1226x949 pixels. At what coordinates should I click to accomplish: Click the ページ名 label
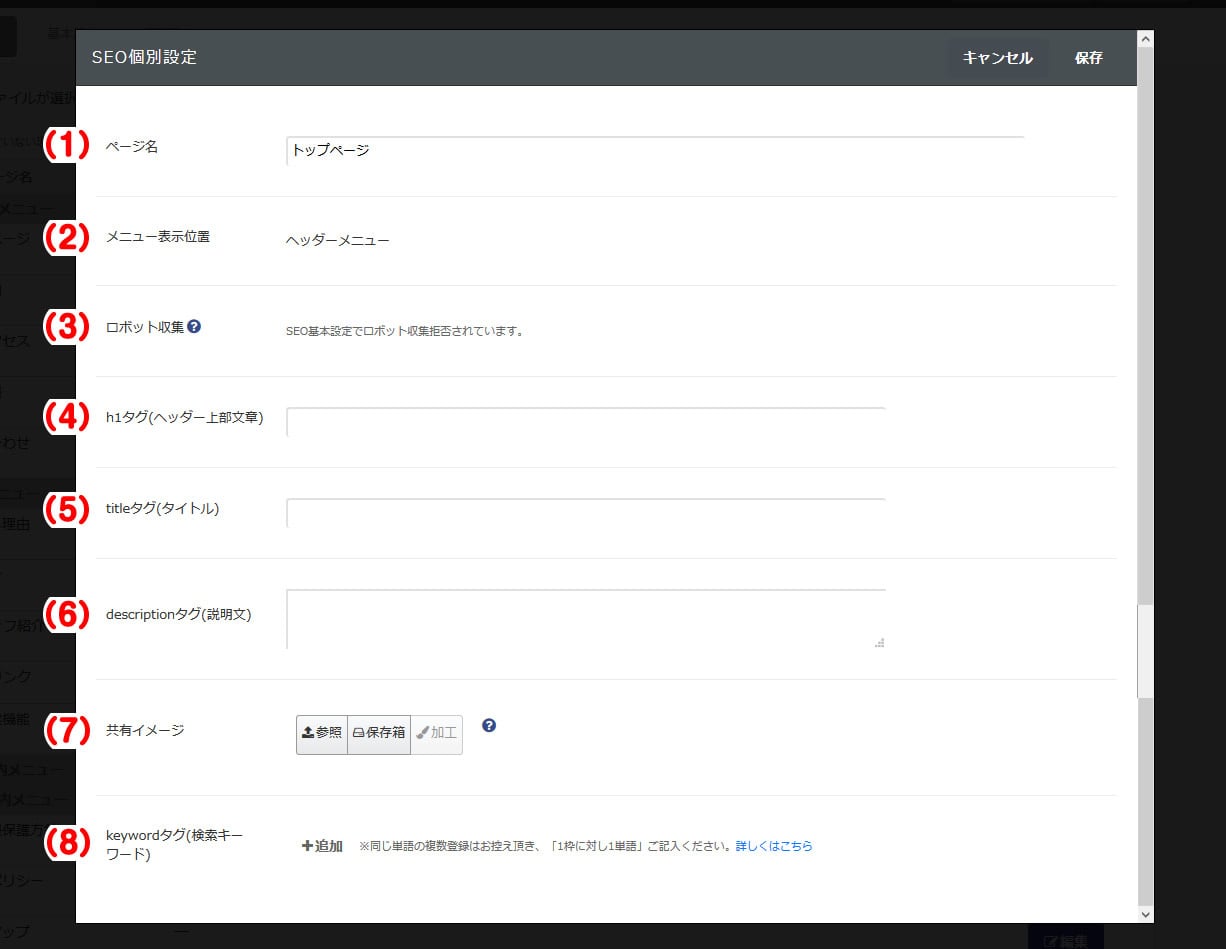point(132,147)
